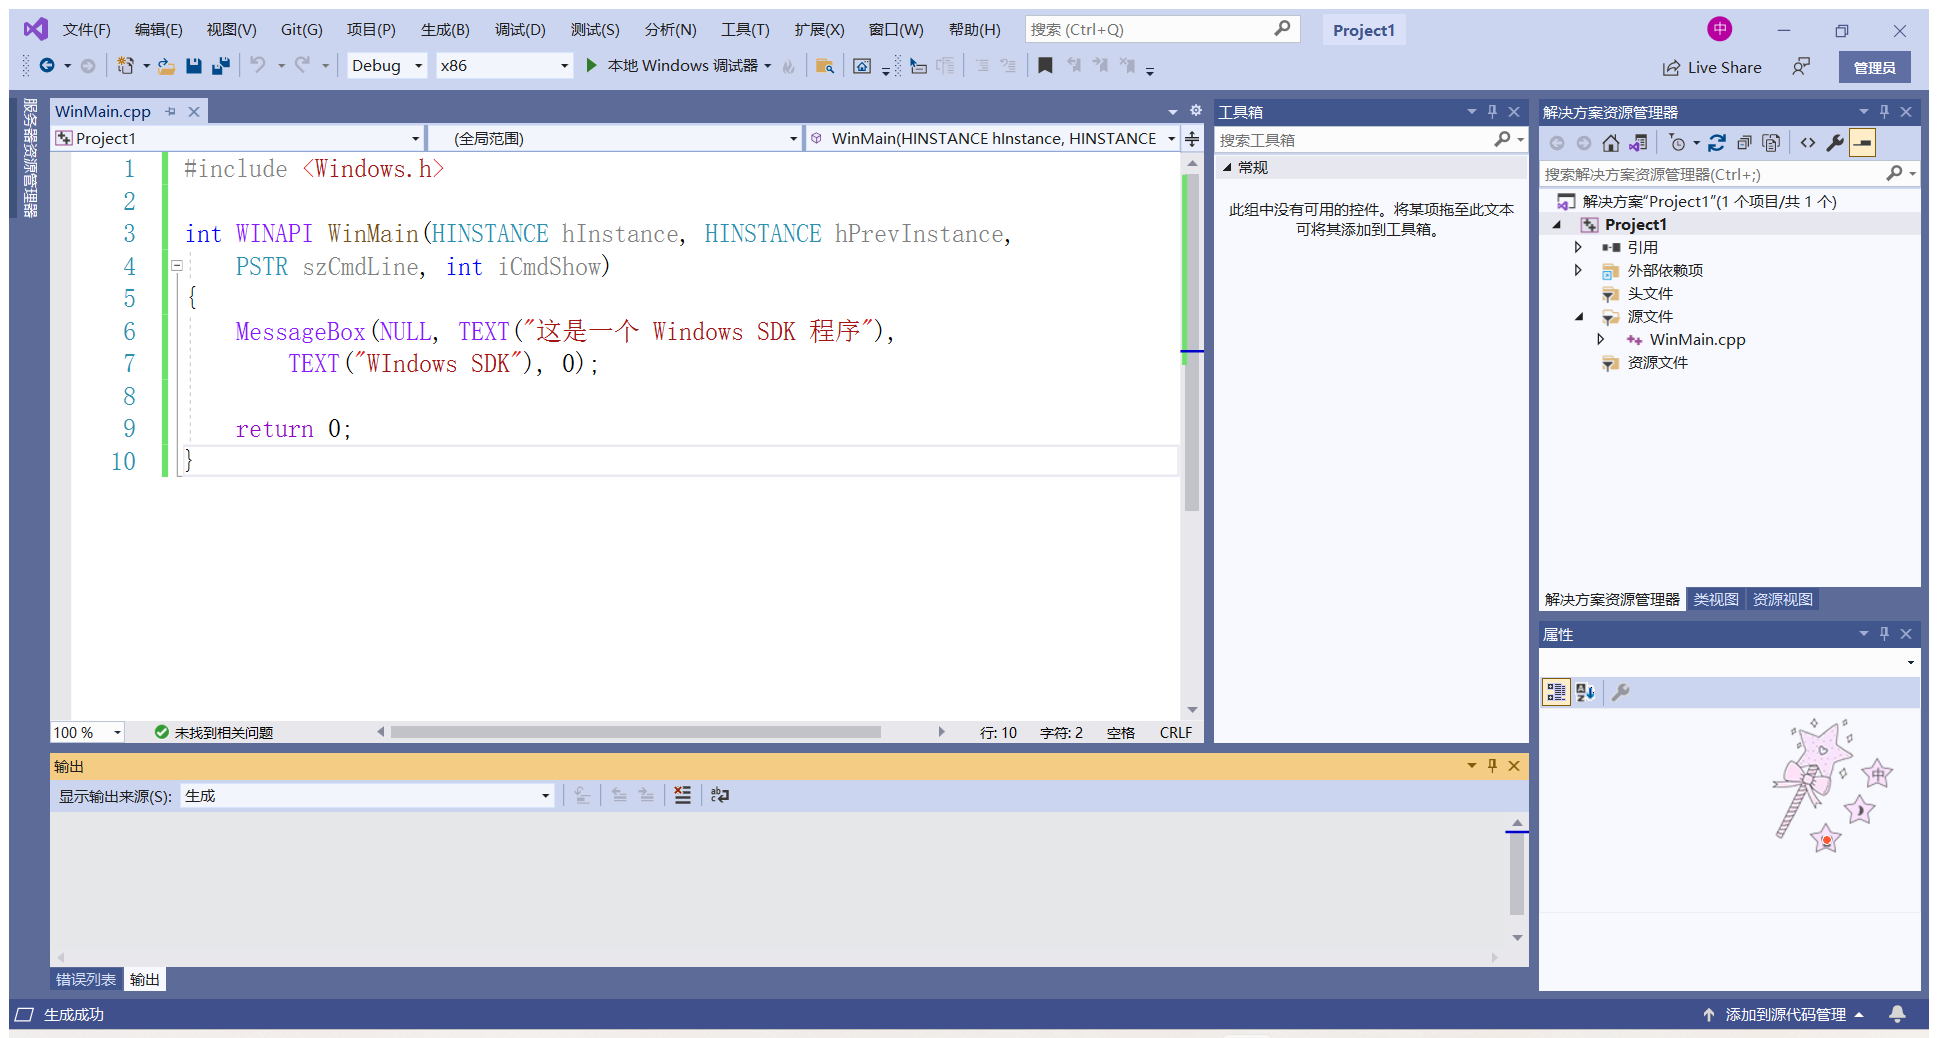Screen dimensions: 1938x1038
Task: Switch views using the Solution Explorer views icon
Action: (1638, 143)
